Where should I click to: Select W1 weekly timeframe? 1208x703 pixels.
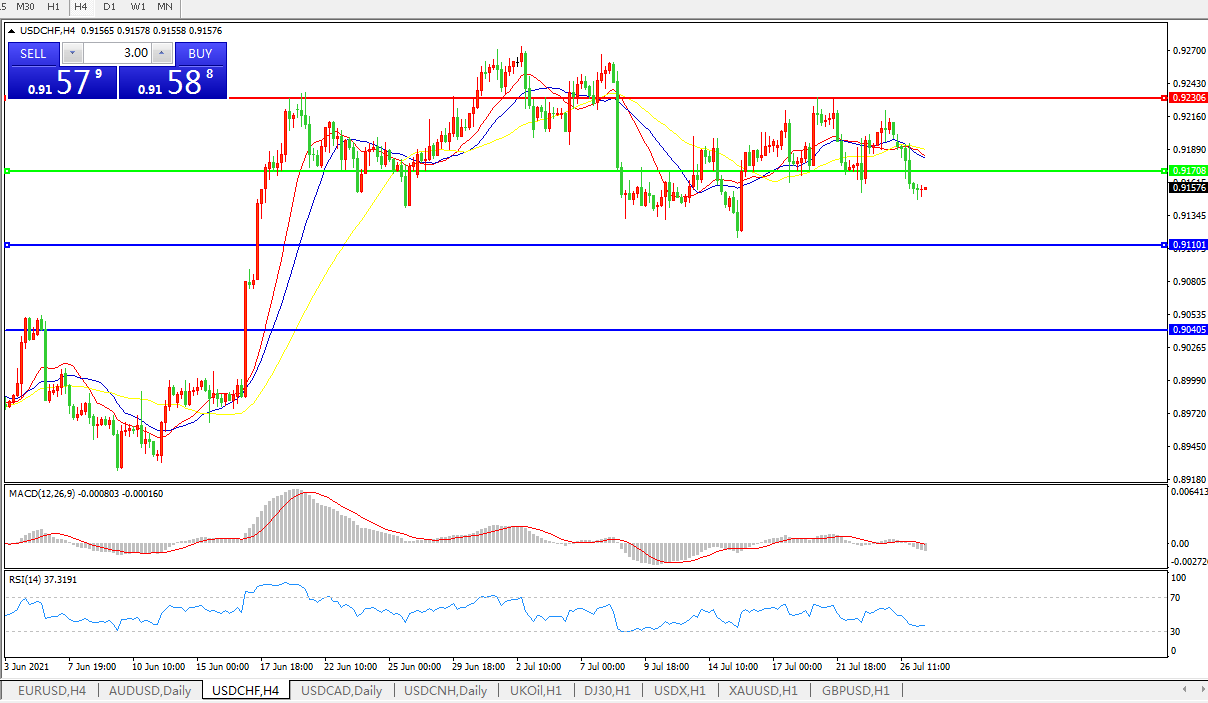(138, 6)
